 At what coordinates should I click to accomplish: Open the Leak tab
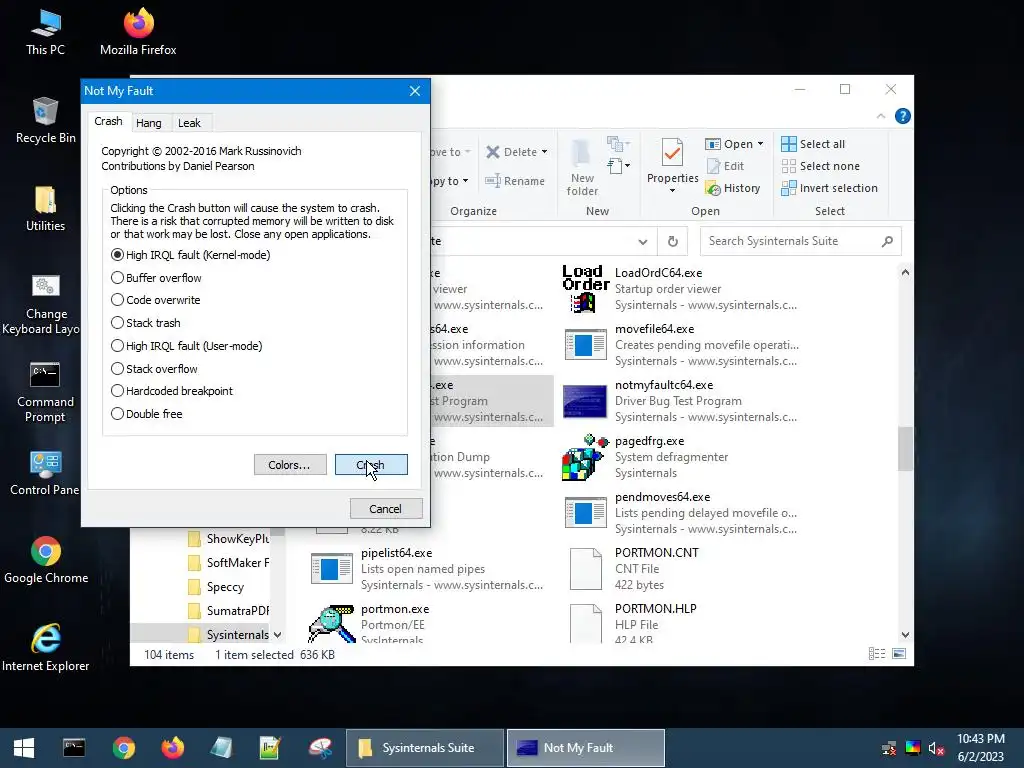click(x=189, y=123)
